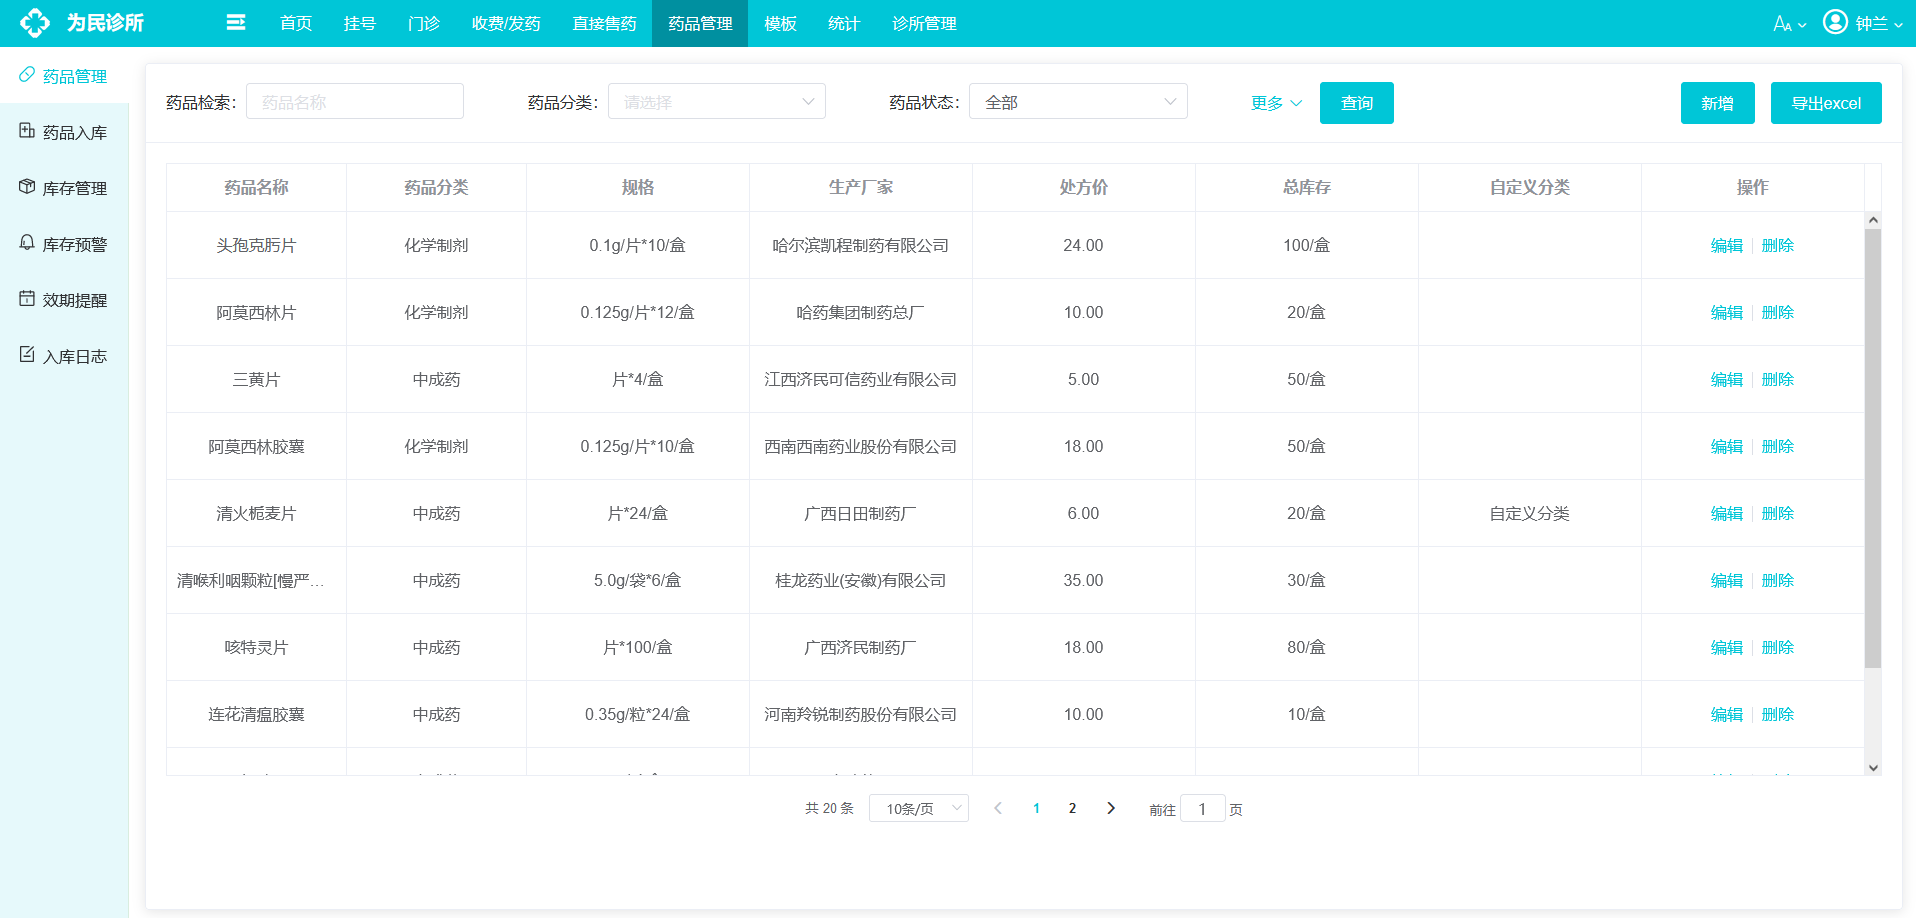Edit the 阿莫西林胶囊 row
This screenshot has height=918, width=1916.
point(1727,446)
